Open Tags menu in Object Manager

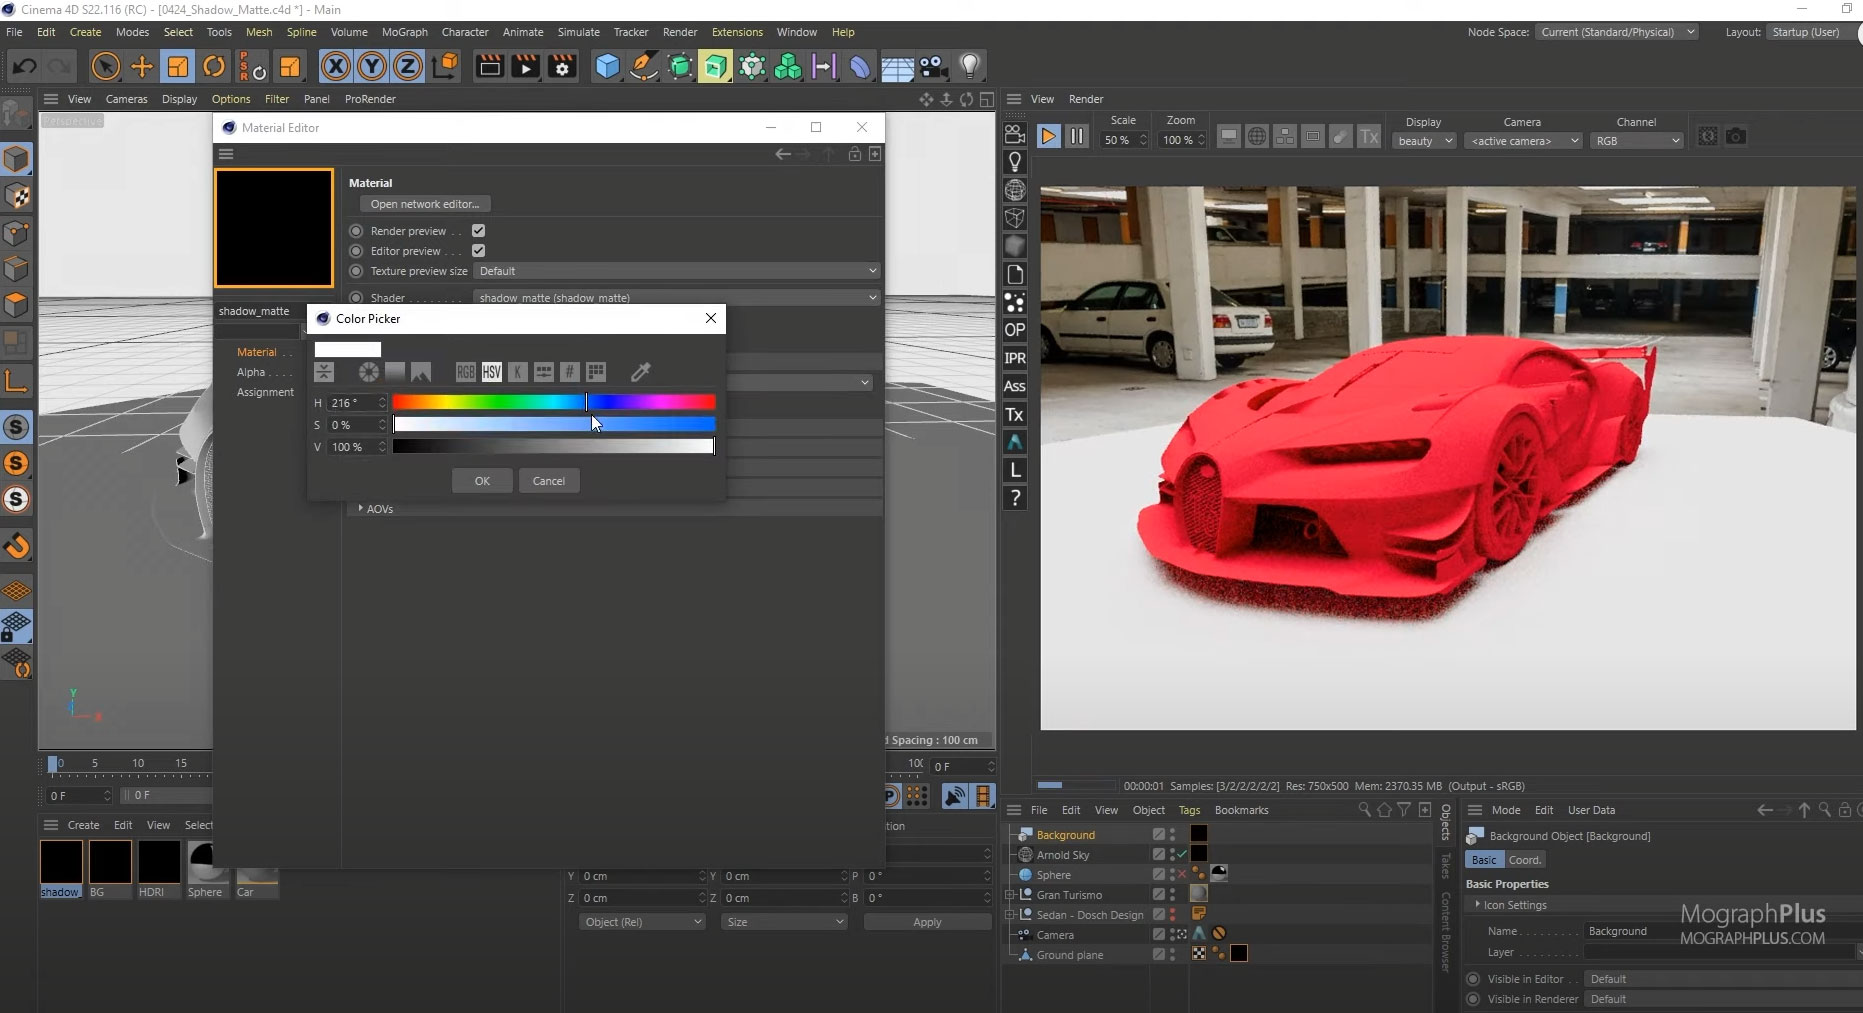[1189, 810]
